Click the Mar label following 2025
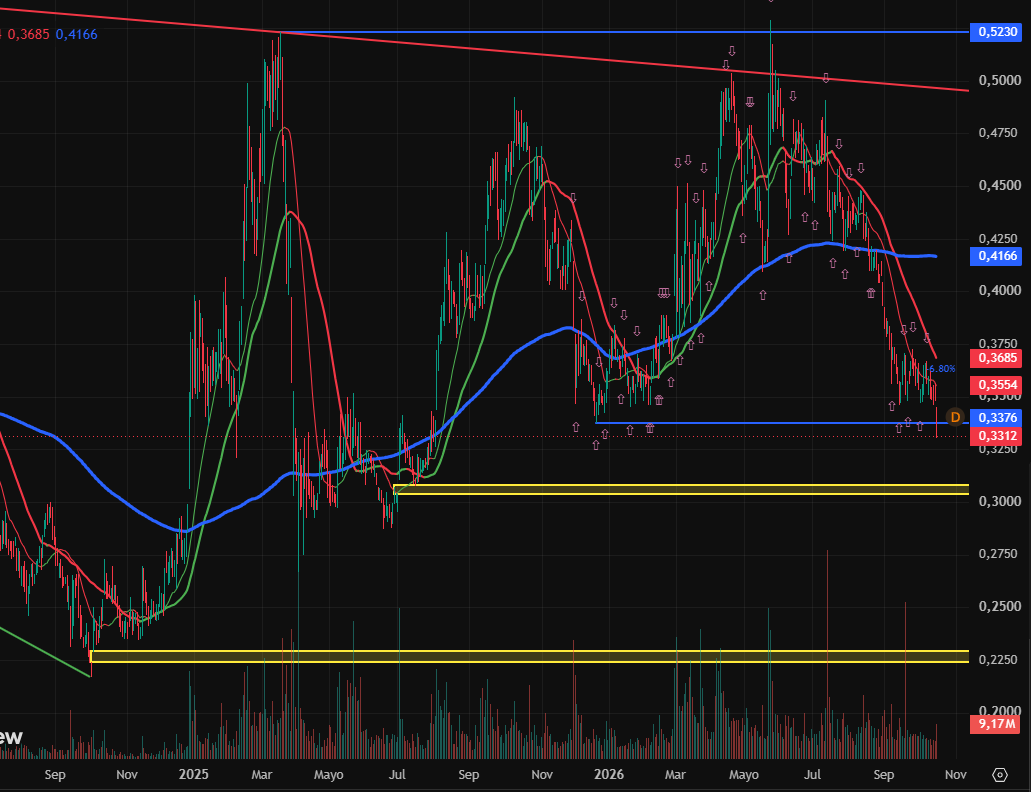Screen dimensions: 1031x792 [262, 774]
